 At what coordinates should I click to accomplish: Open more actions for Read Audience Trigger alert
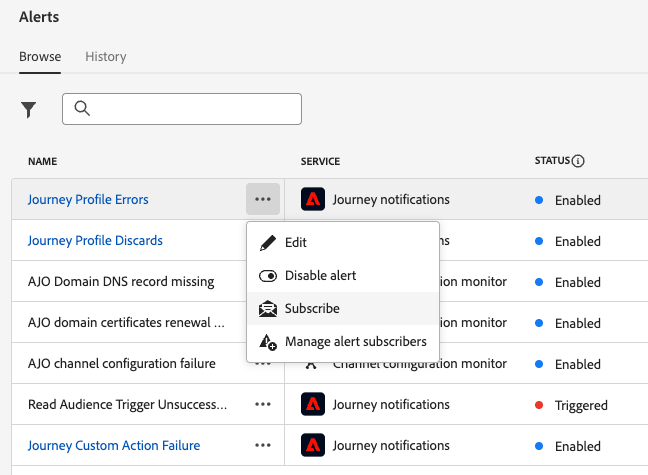[263, 405]
